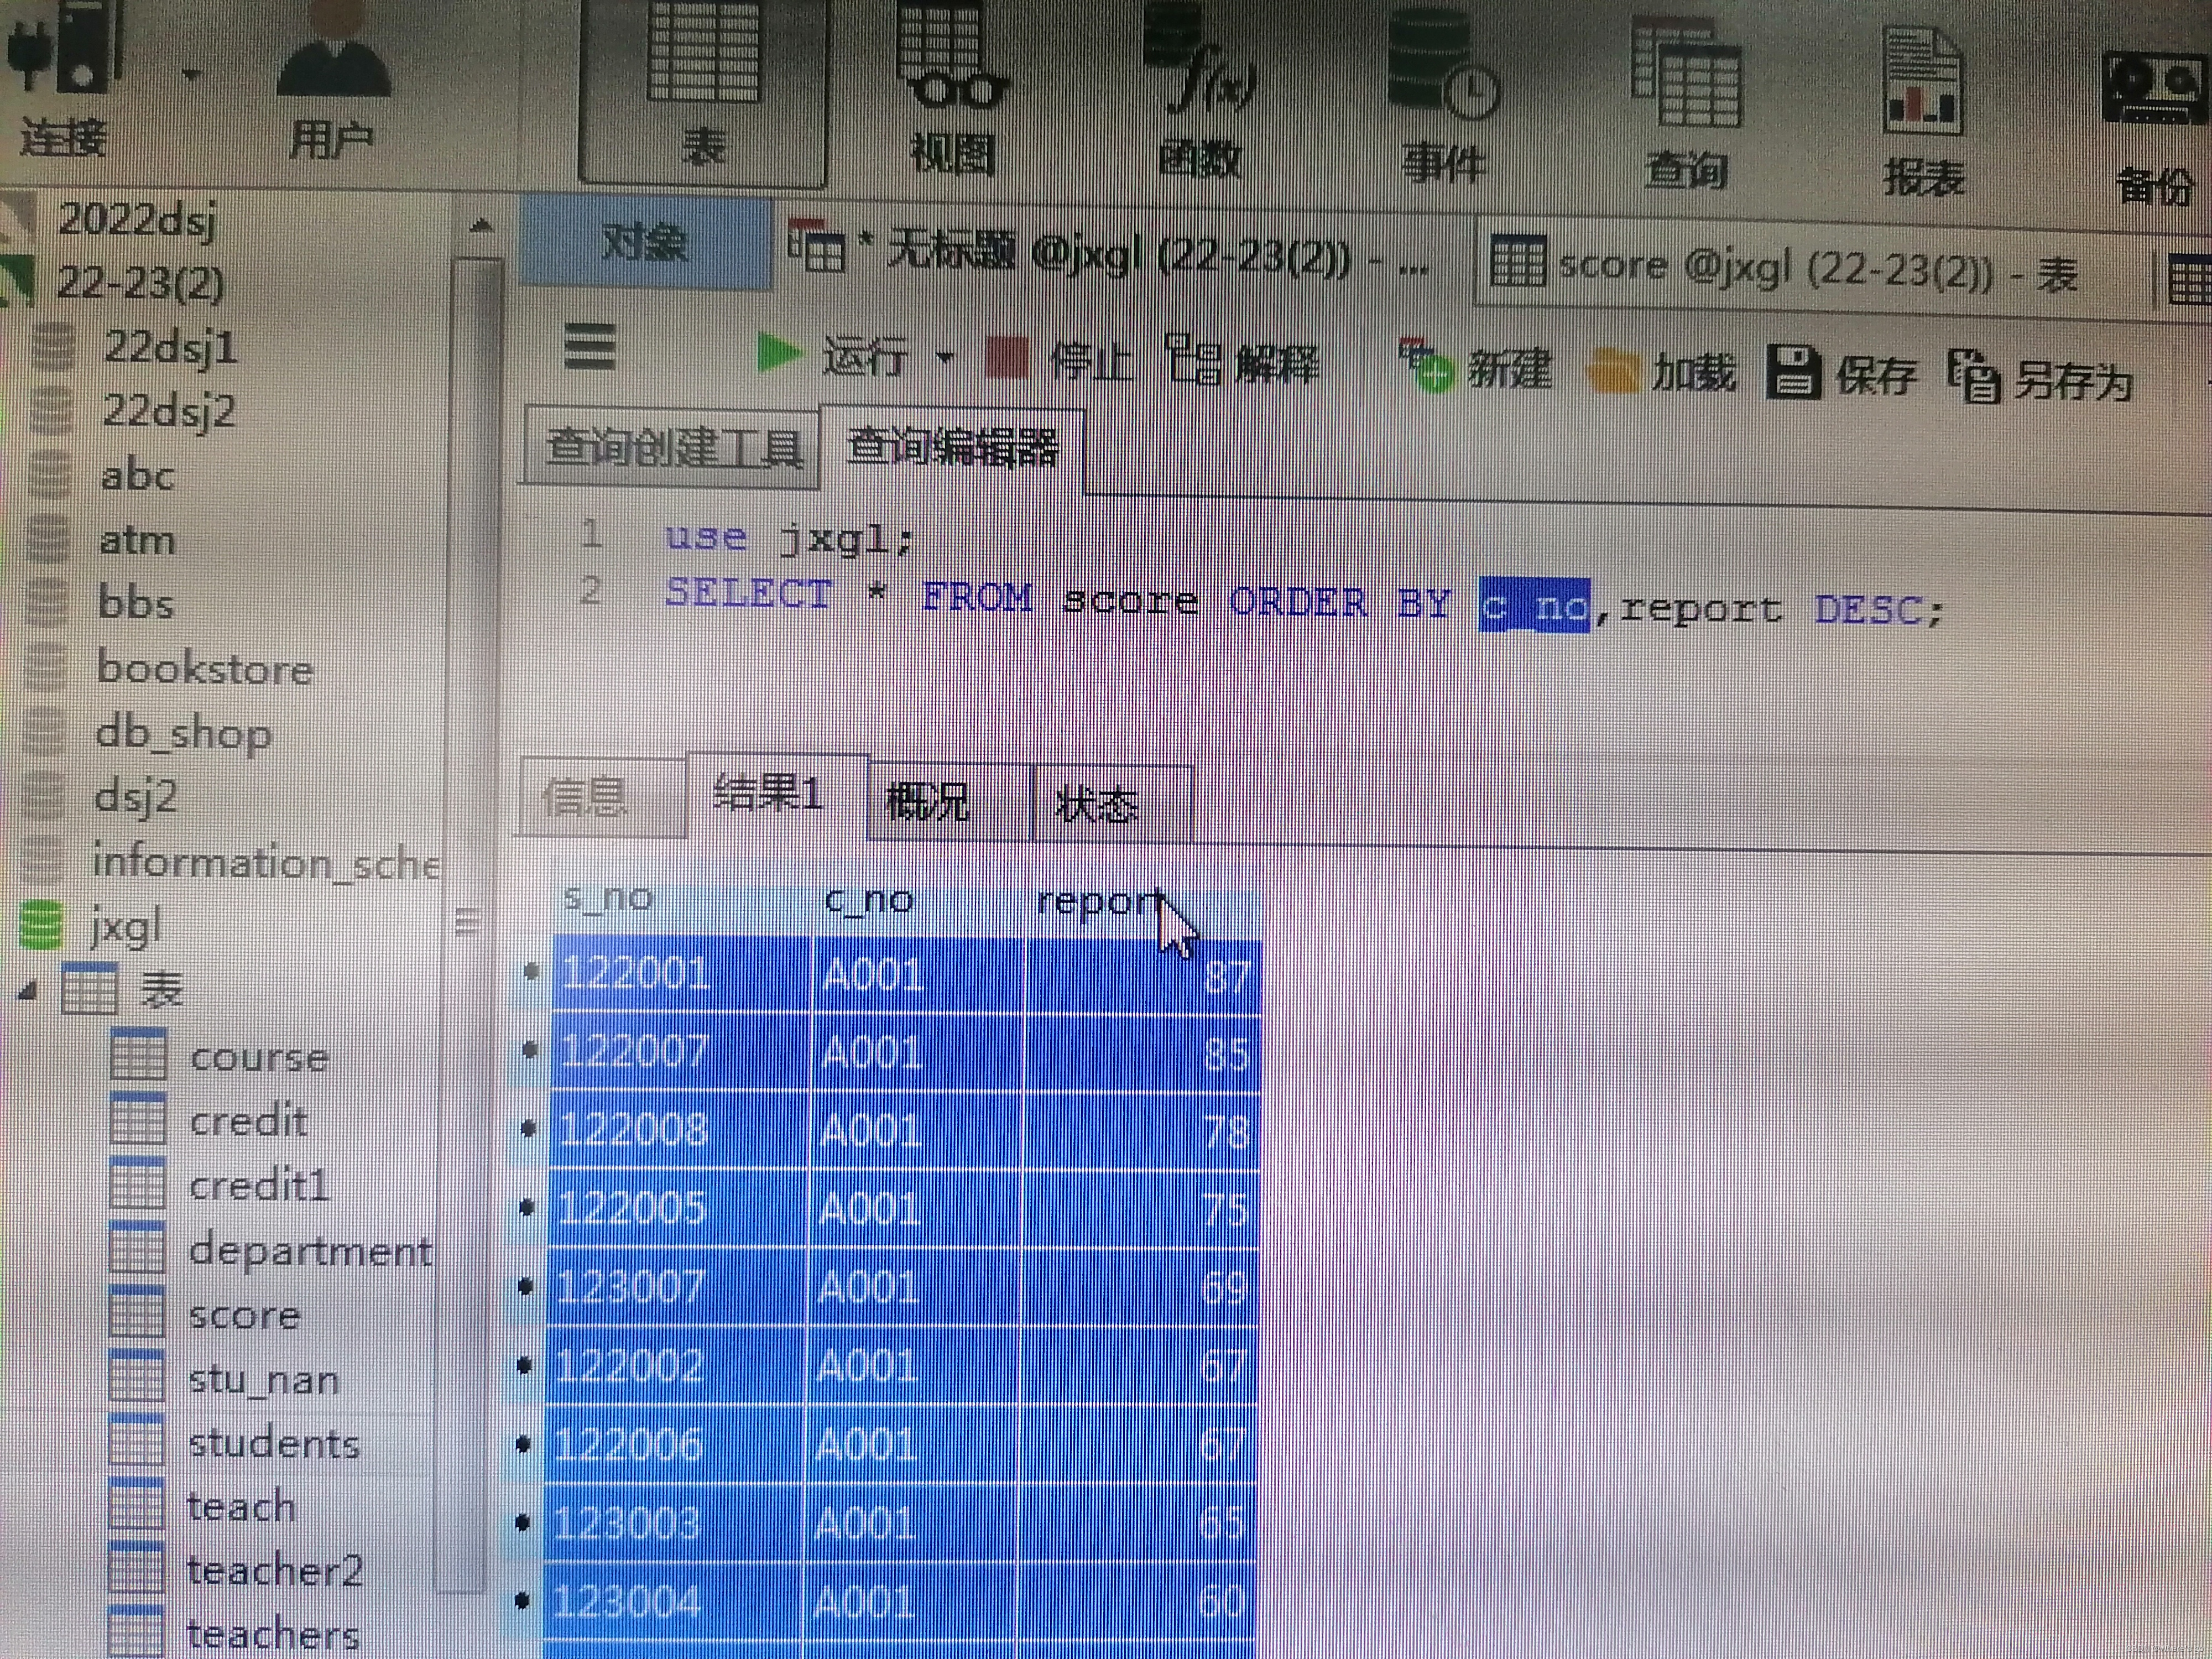Click sidebar scrollbar up arrow
Screen dimensions: 2212x1659
point(481,227)
